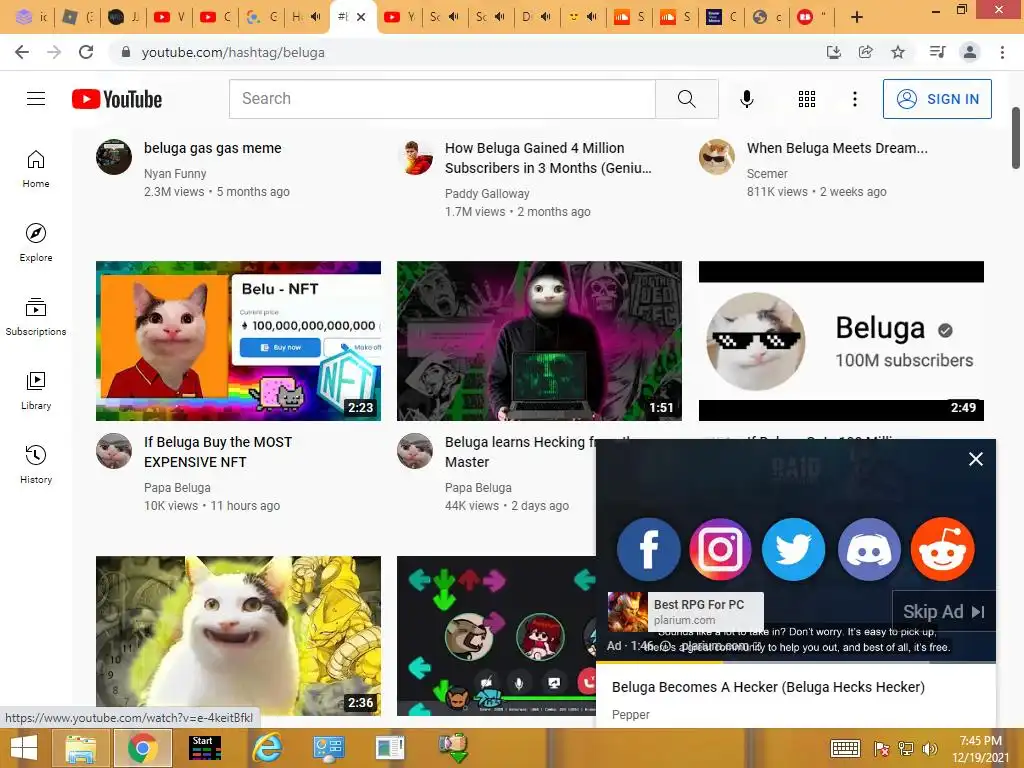Click the SIGN IN button
This screenshot has height=768, width=1024.
936,99
